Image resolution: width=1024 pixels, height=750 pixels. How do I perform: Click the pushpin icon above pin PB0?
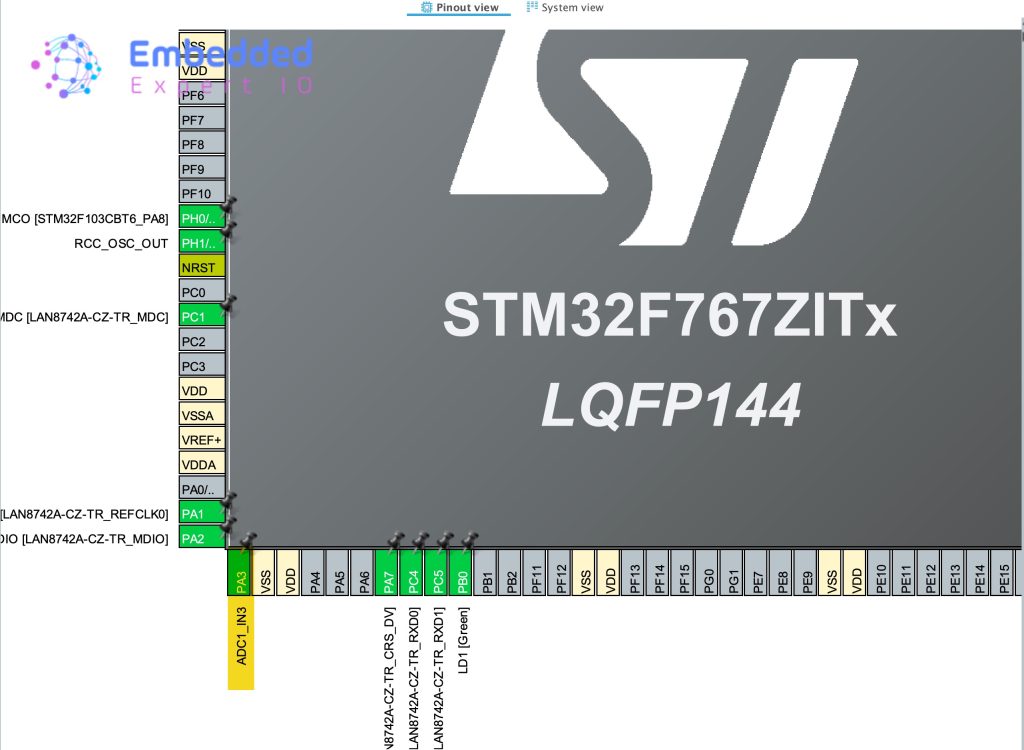click(470, 541)
